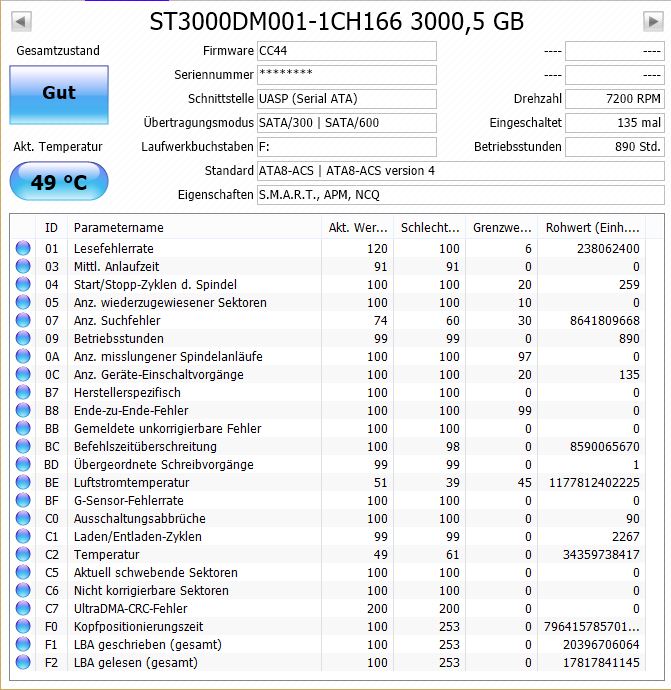Click status orb for Aktuell schwebende Sektoren
Screen dimensions: 671x690
click(x=23, y=572)
